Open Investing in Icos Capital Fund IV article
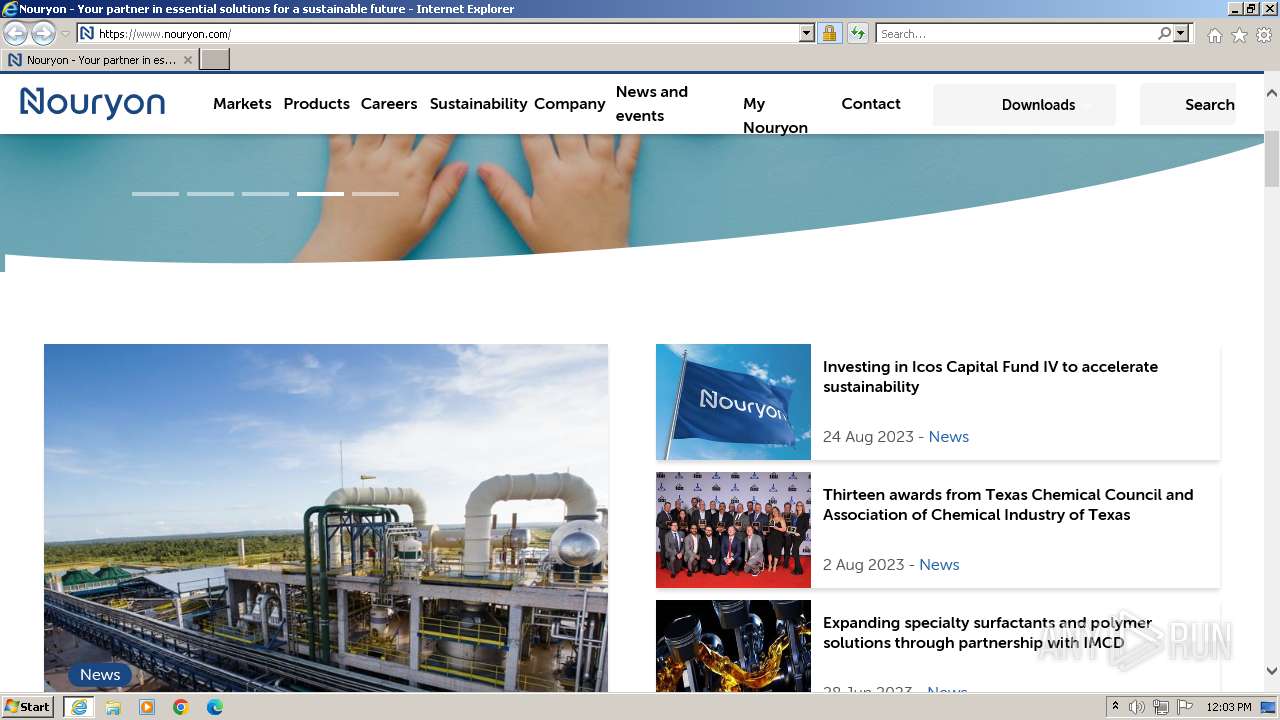1280x720 pixels. pyautogui.click(x=990, y=377)
